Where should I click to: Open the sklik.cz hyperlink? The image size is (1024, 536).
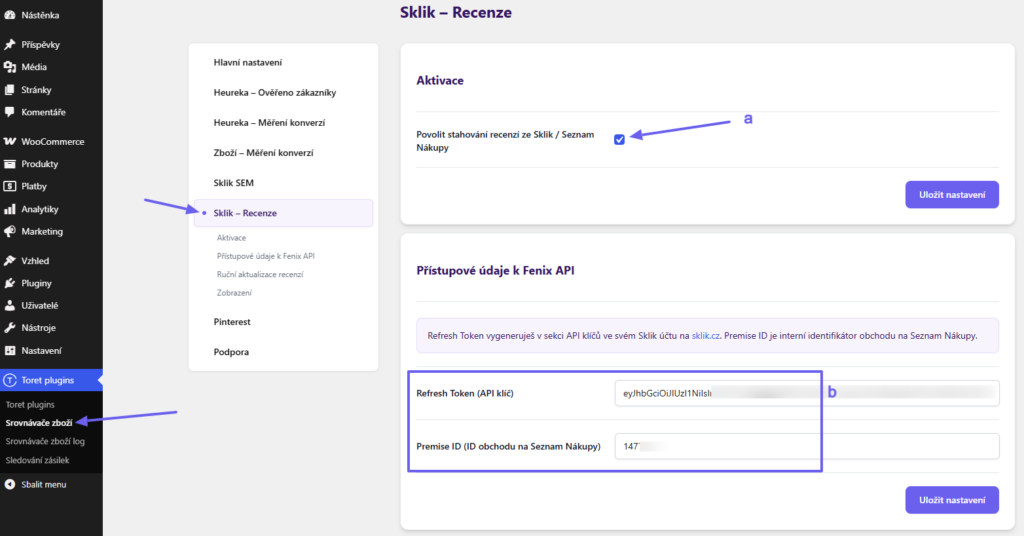pyautogui.click(x=705, y=336)
